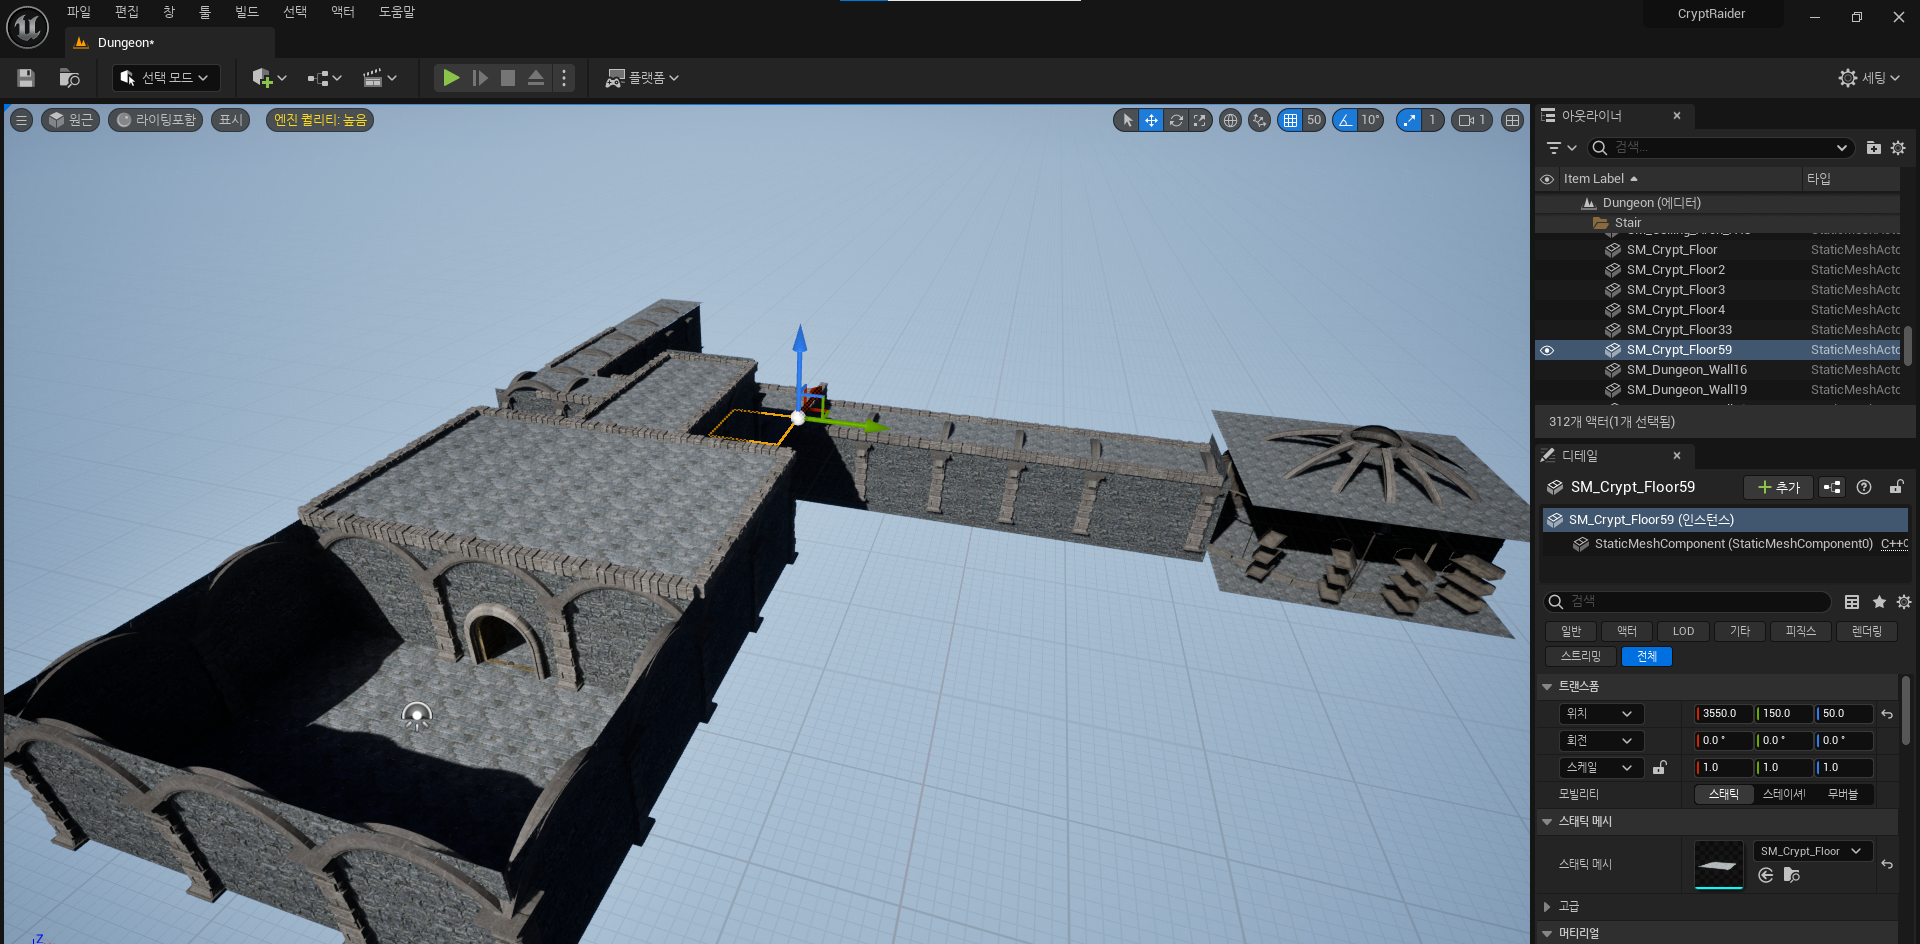The height and width of the screenshot is (944, 1920).
Task: Open outliner settings gear
Action: [1898, 148]
